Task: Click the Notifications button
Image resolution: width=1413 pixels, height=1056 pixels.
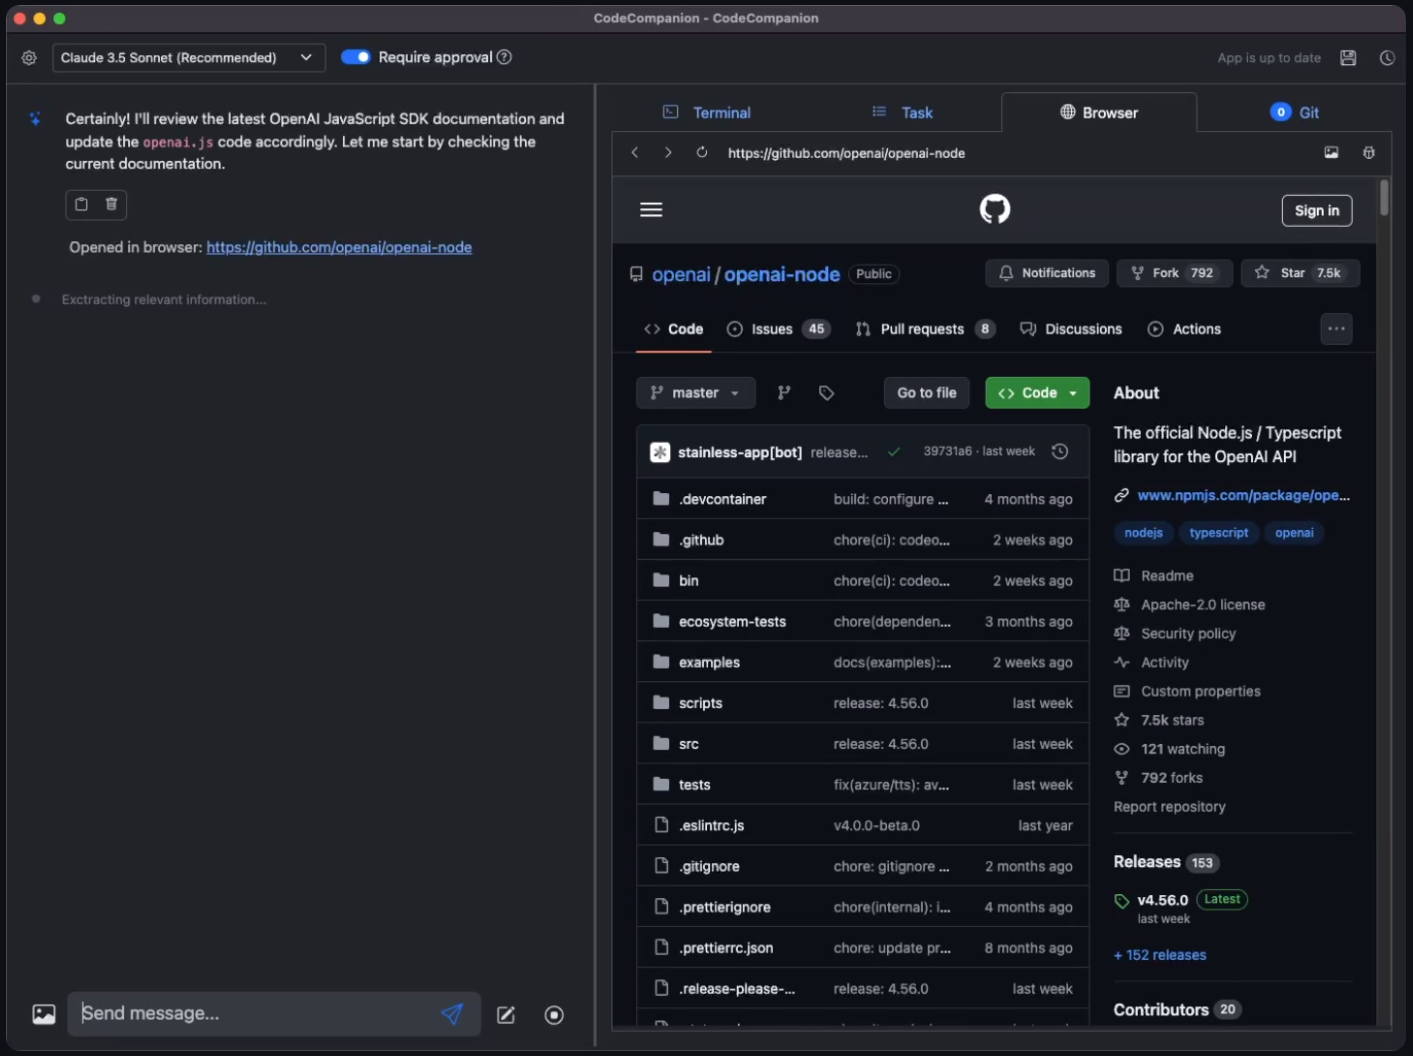Action: (x=1047, y=273)
